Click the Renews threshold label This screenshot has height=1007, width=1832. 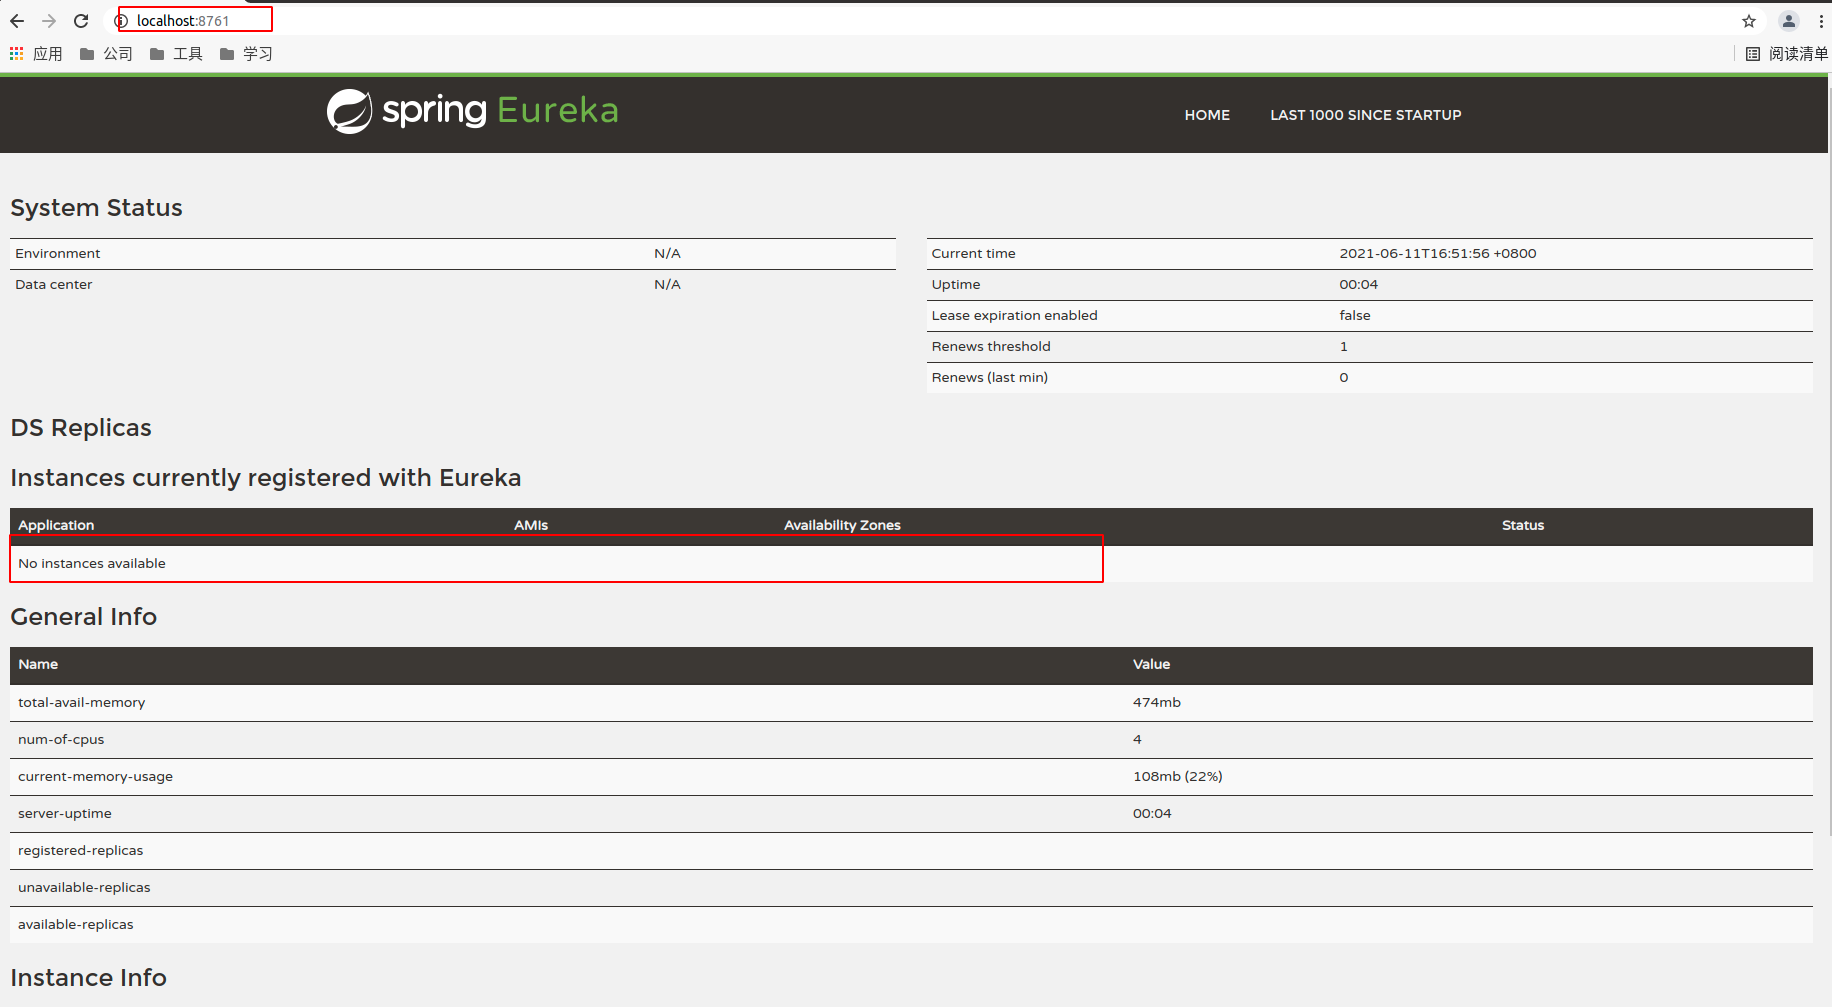coord(991,347)
